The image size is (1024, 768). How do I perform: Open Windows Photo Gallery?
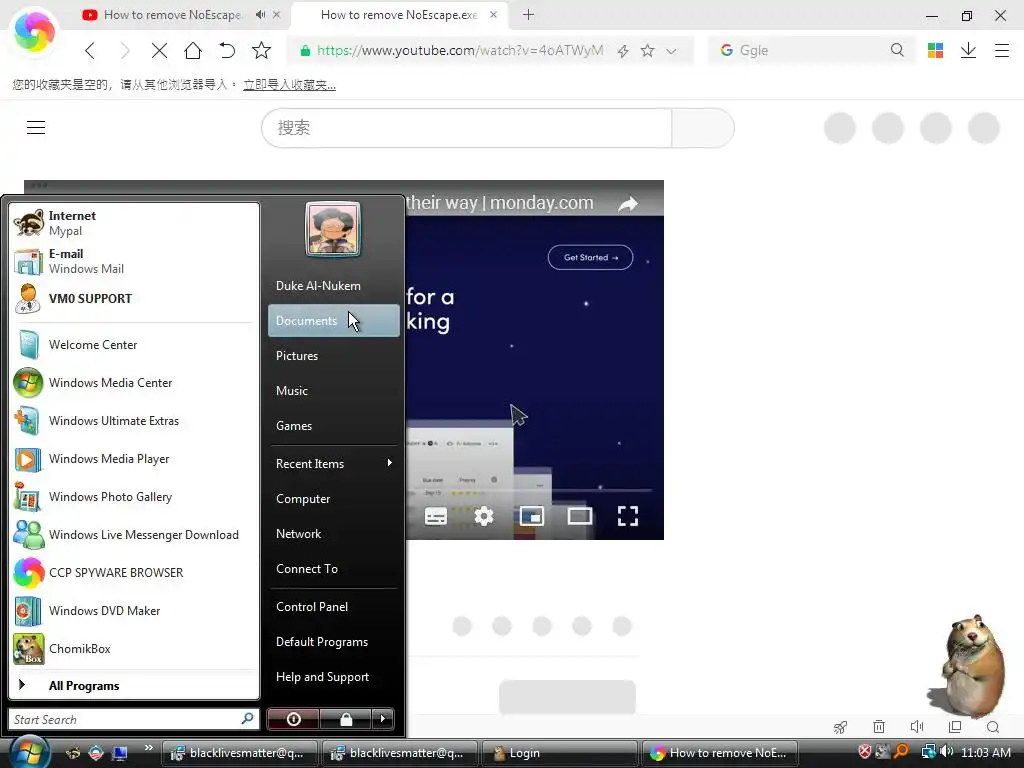click(x=133, y=497)
